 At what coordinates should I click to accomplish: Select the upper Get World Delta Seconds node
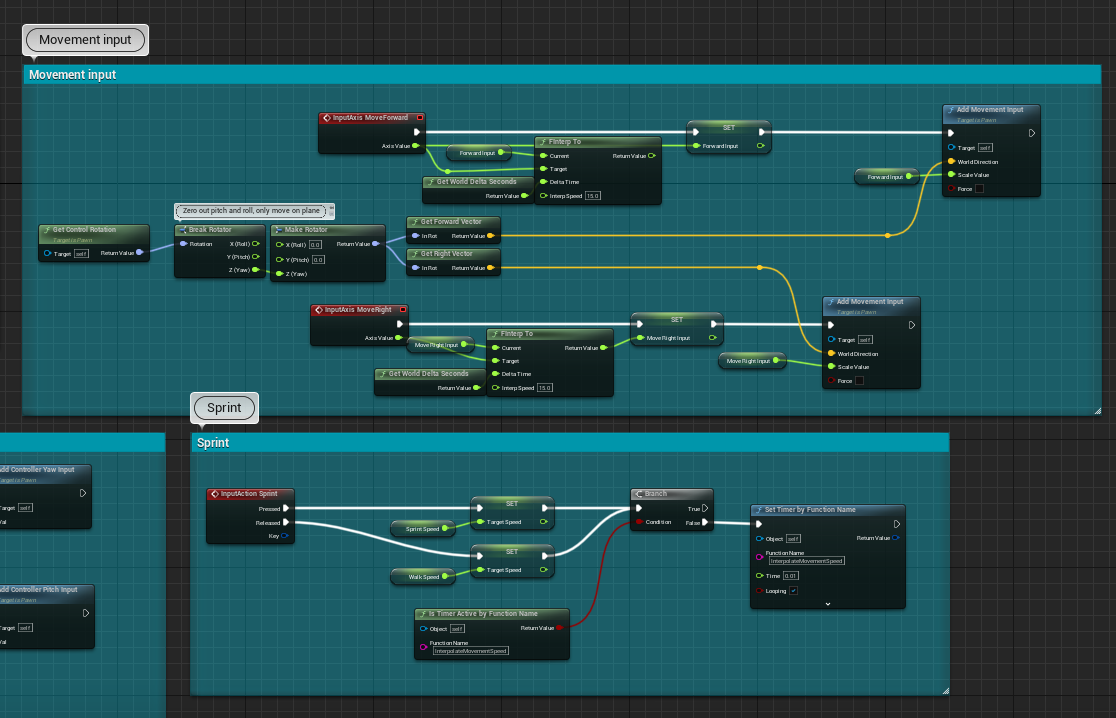pos(478,190)
